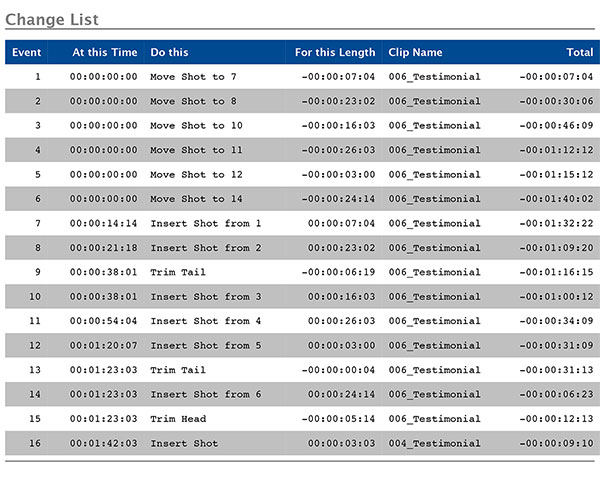
Task: Click total -00:01:40:02
Action: [556, 199]
